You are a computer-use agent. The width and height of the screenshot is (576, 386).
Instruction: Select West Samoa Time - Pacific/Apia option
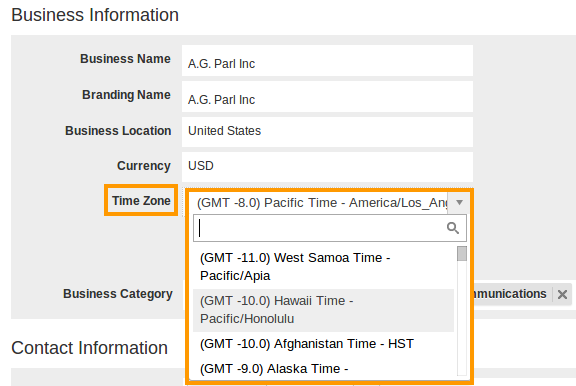click(323, 267)
